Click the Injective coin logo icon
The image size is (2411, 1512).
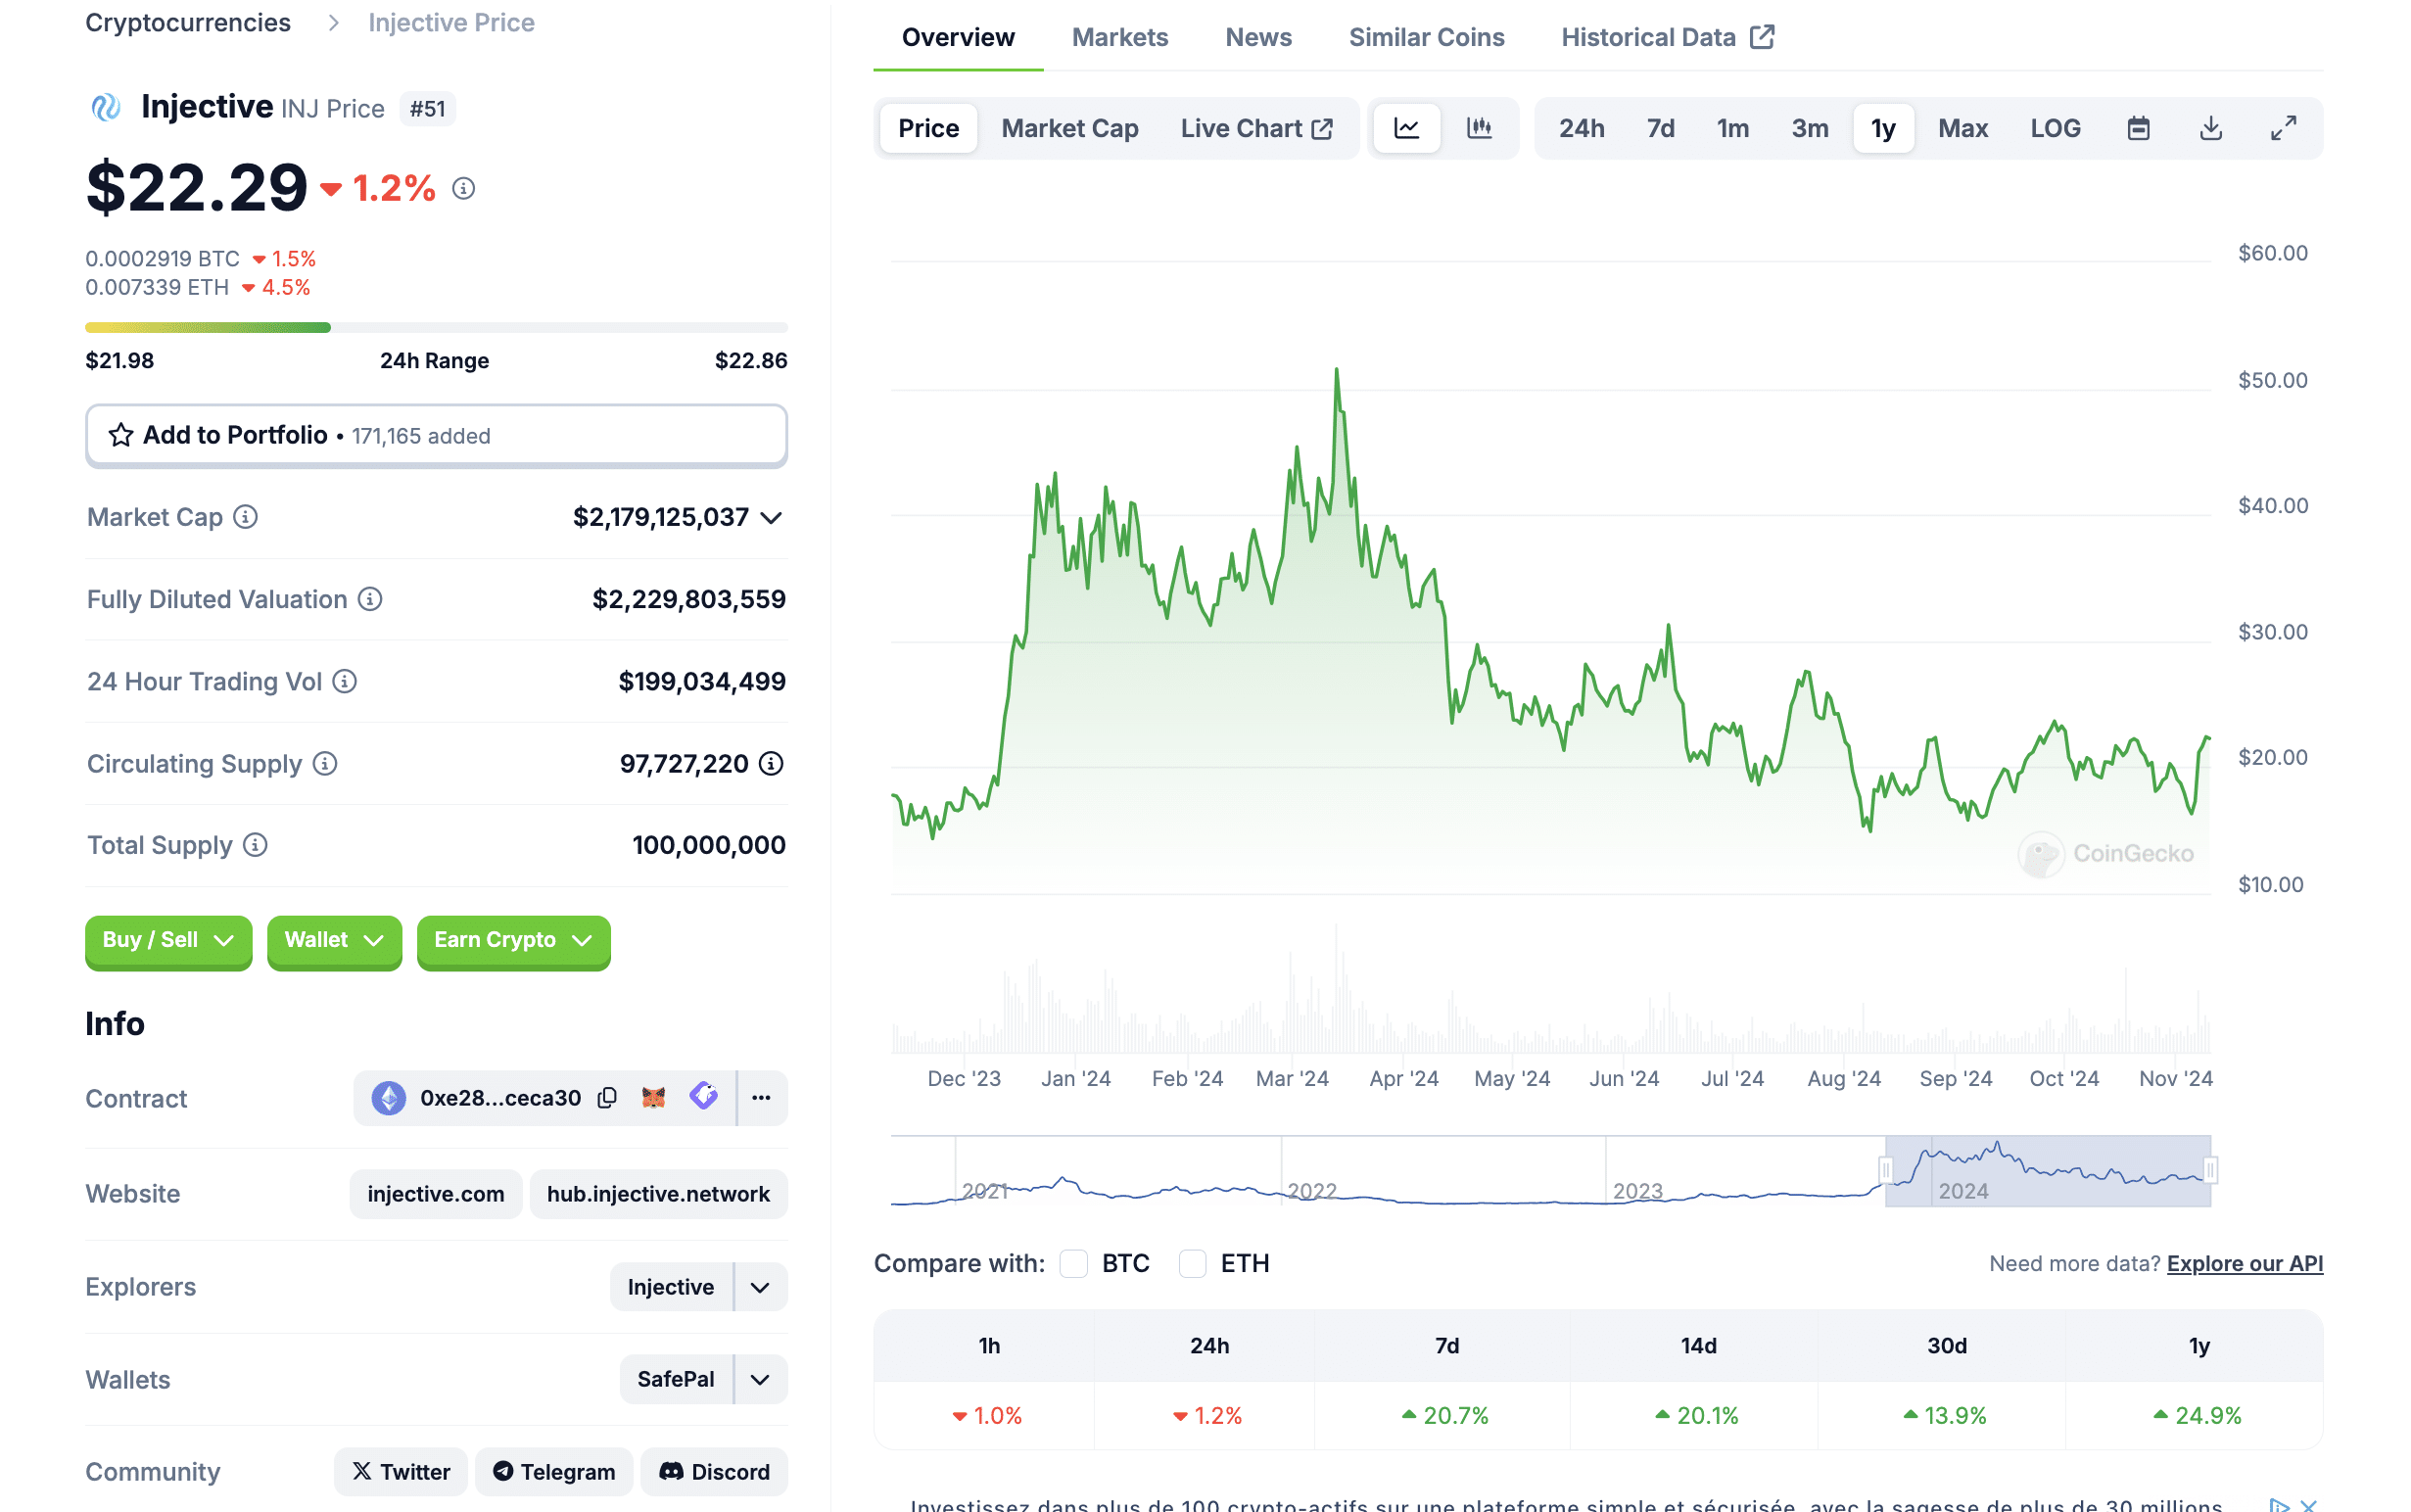(106, 107)
